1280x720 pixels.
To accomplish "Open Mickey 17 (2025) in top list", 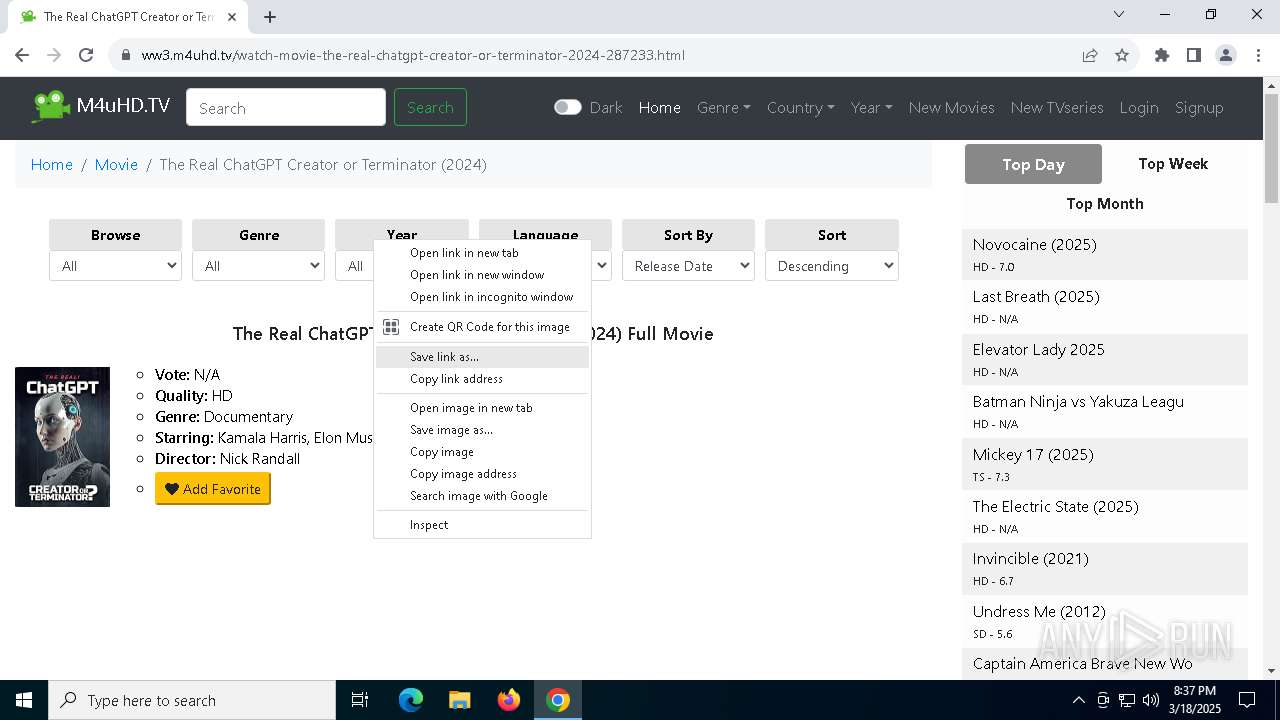I will pos(1033,455).
